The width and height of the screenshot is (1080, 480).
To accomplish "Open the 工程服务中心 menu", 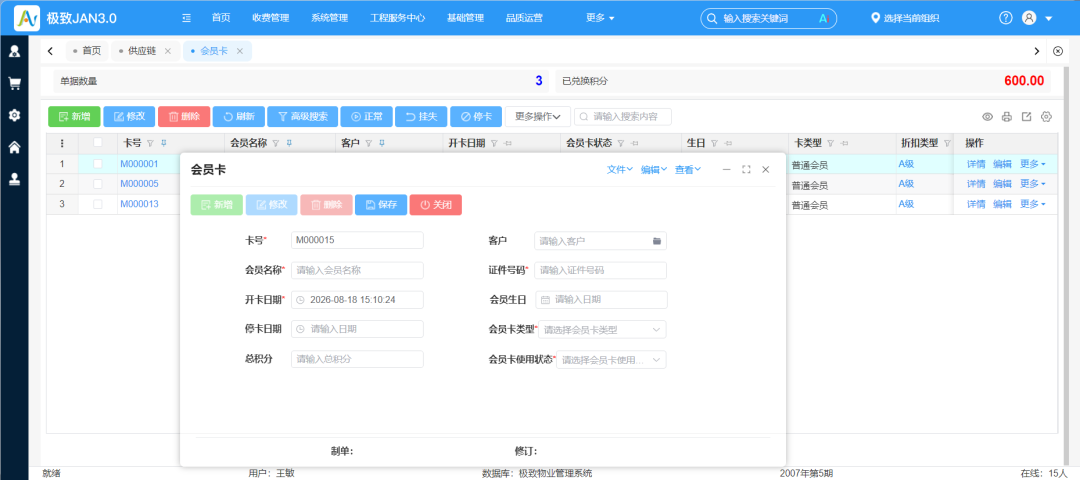I will click(x=397, y=18).
